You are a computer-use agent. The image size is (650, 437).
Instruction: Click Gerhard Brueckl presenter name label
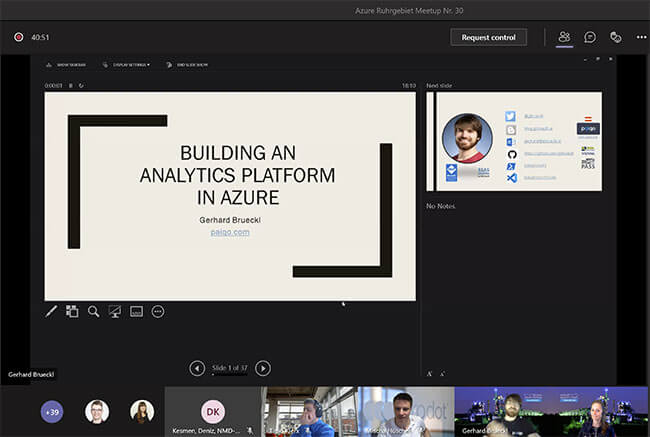click(x=31, y=374)
